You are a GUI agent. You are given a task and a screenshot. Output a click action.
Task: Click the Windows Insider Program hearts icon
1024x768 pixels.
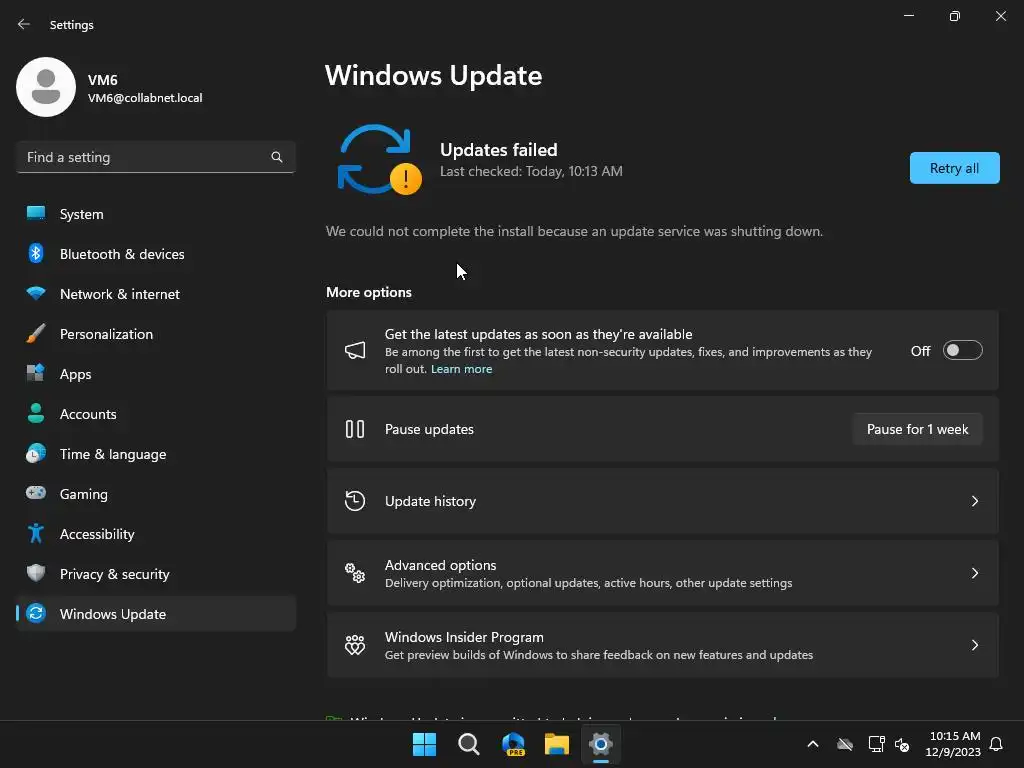pos(355,645)
